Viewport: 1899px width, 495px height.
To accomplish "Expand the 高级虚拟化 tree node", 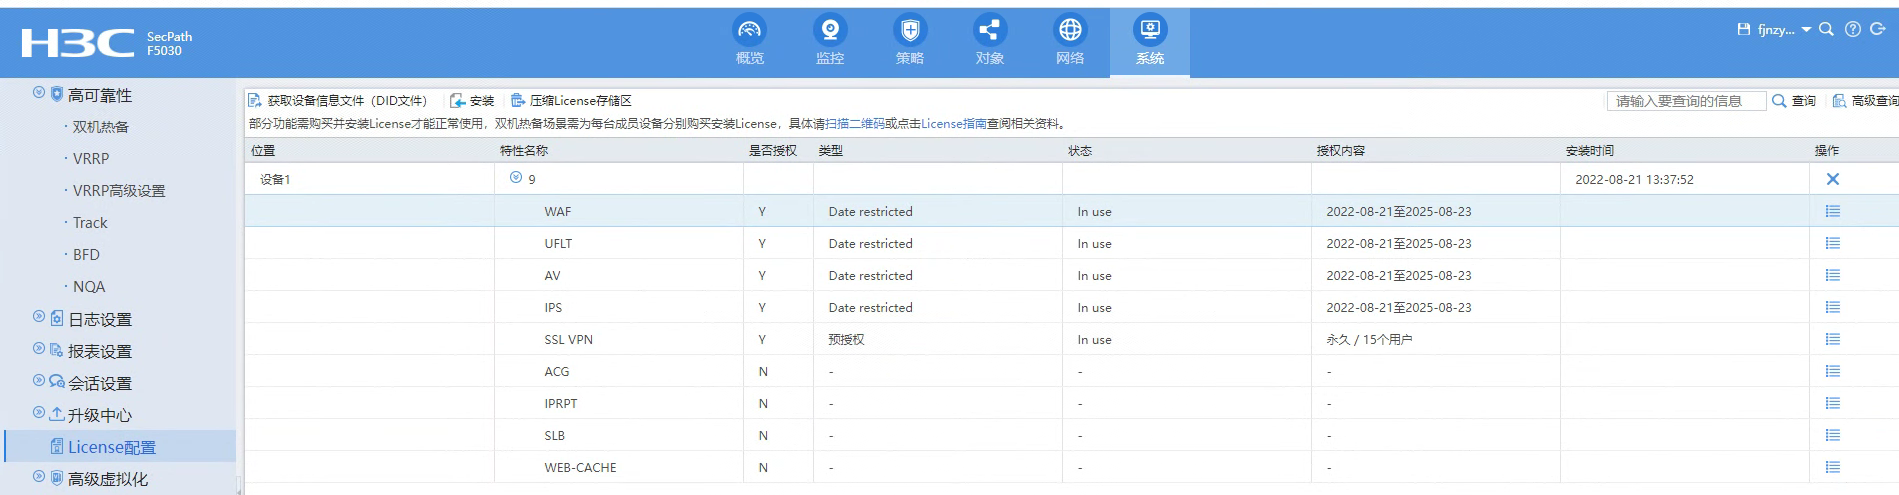I will (x=39, y=477).
